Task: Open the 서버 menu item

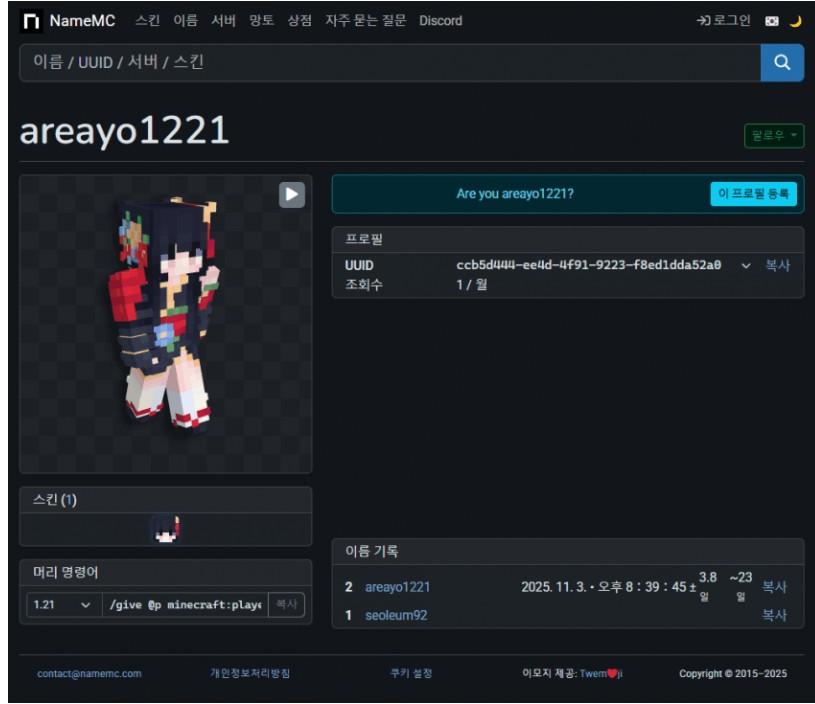Action: click(223, 21)
